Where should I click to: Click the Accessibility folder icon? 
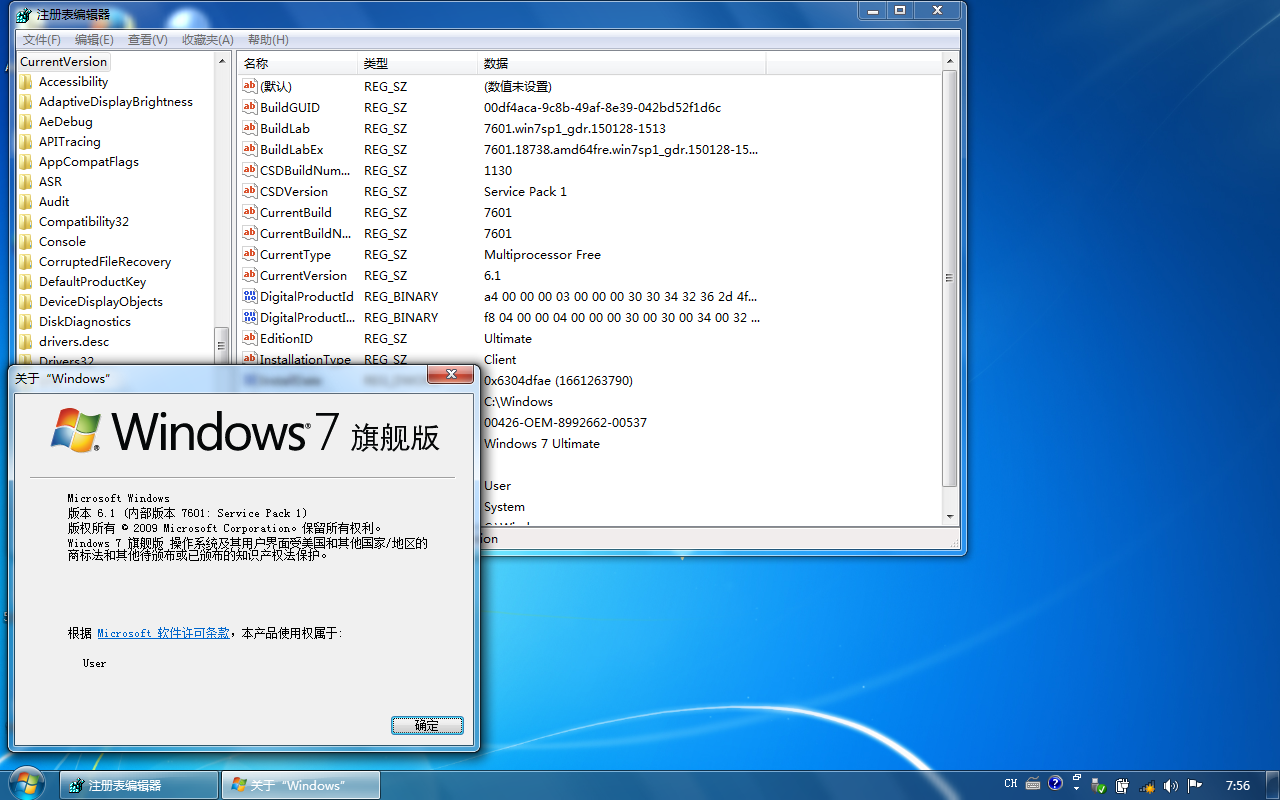point(26,82)
